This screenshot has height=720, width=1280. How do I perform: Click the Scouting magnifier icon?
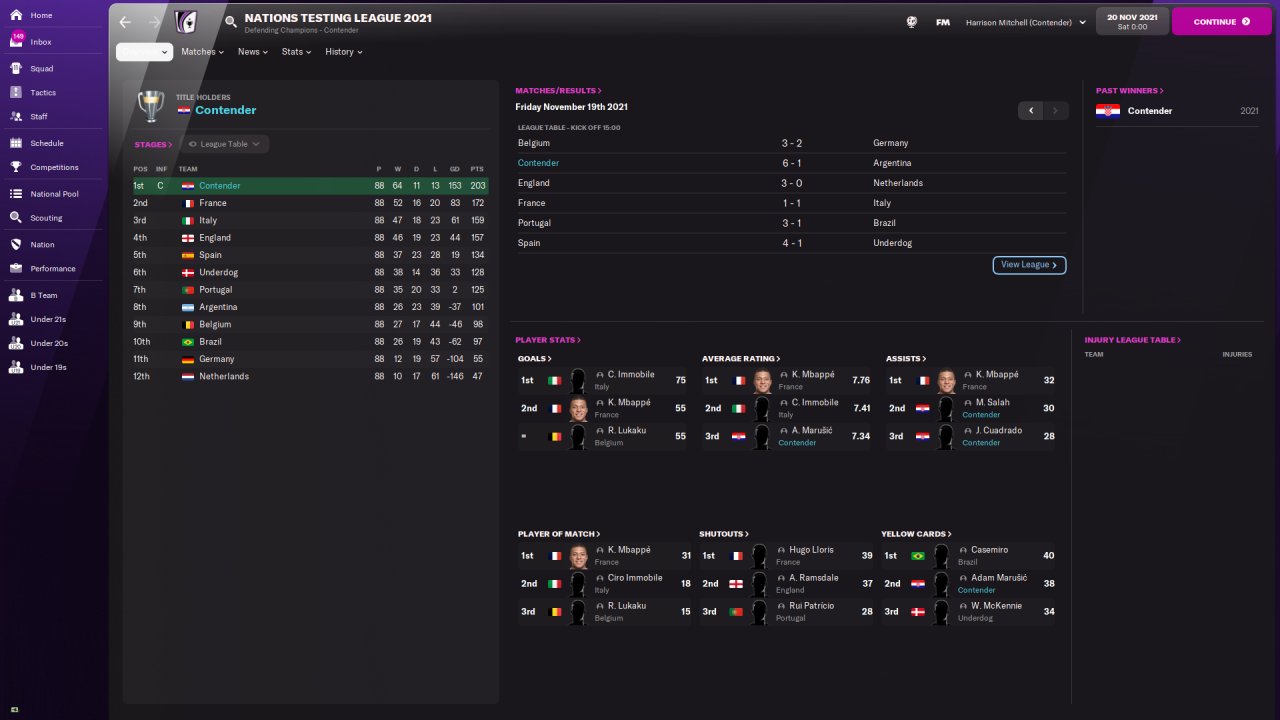pyautogui.click(x=16, y=217)
